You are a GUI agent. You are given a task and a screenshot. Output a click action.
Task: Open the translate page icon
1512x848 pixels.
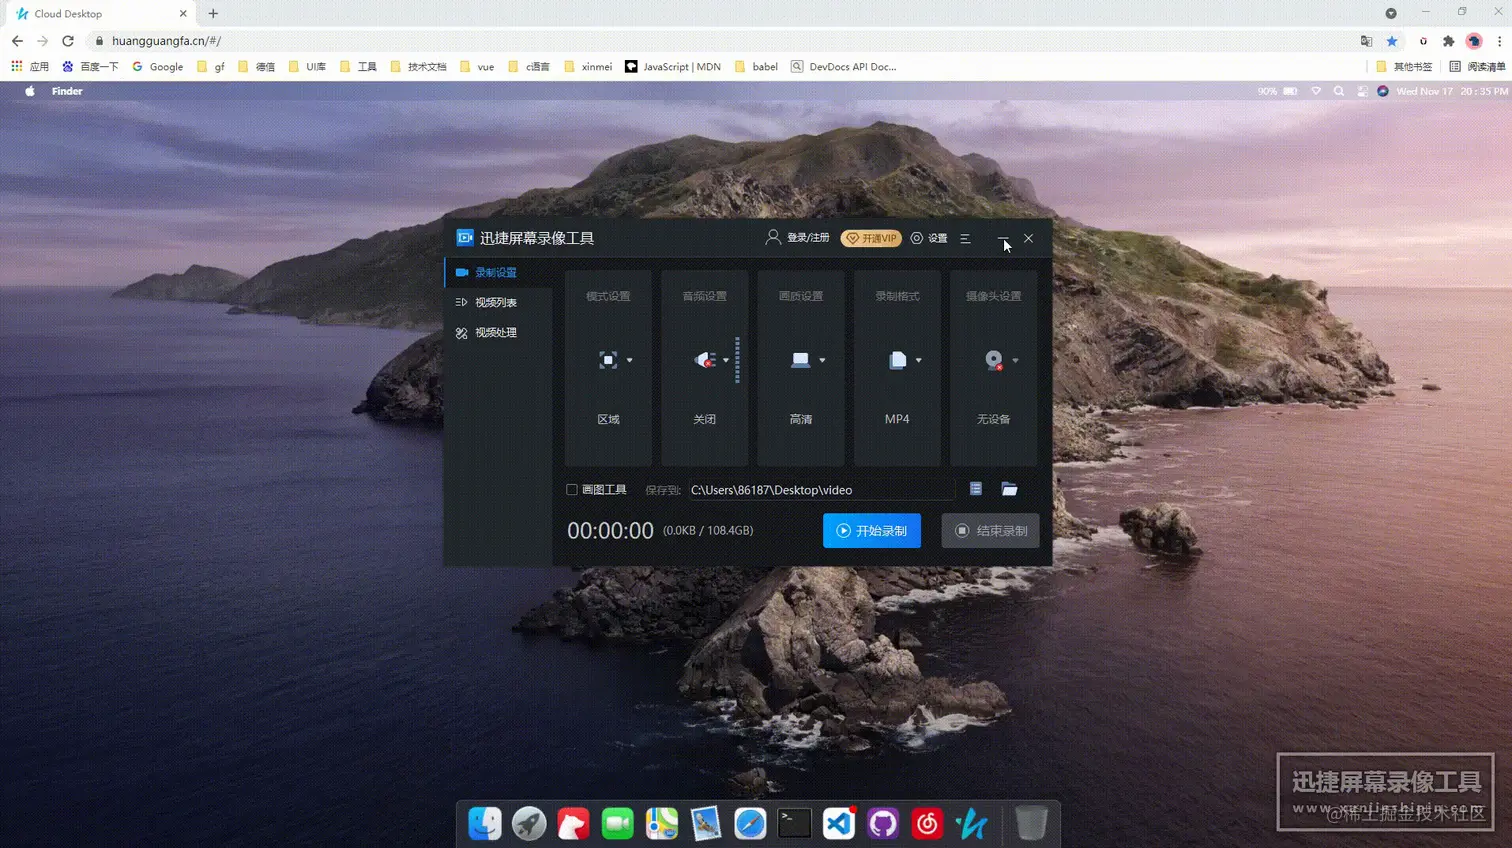(1366, 41)
